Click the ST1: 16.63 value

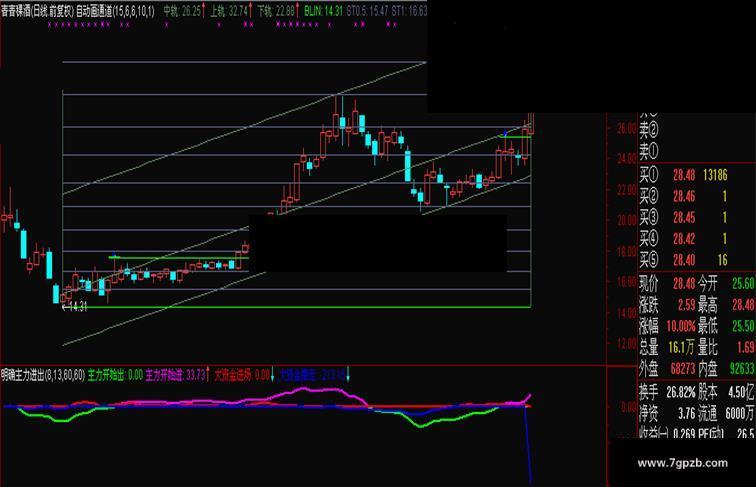coord(409,11)
